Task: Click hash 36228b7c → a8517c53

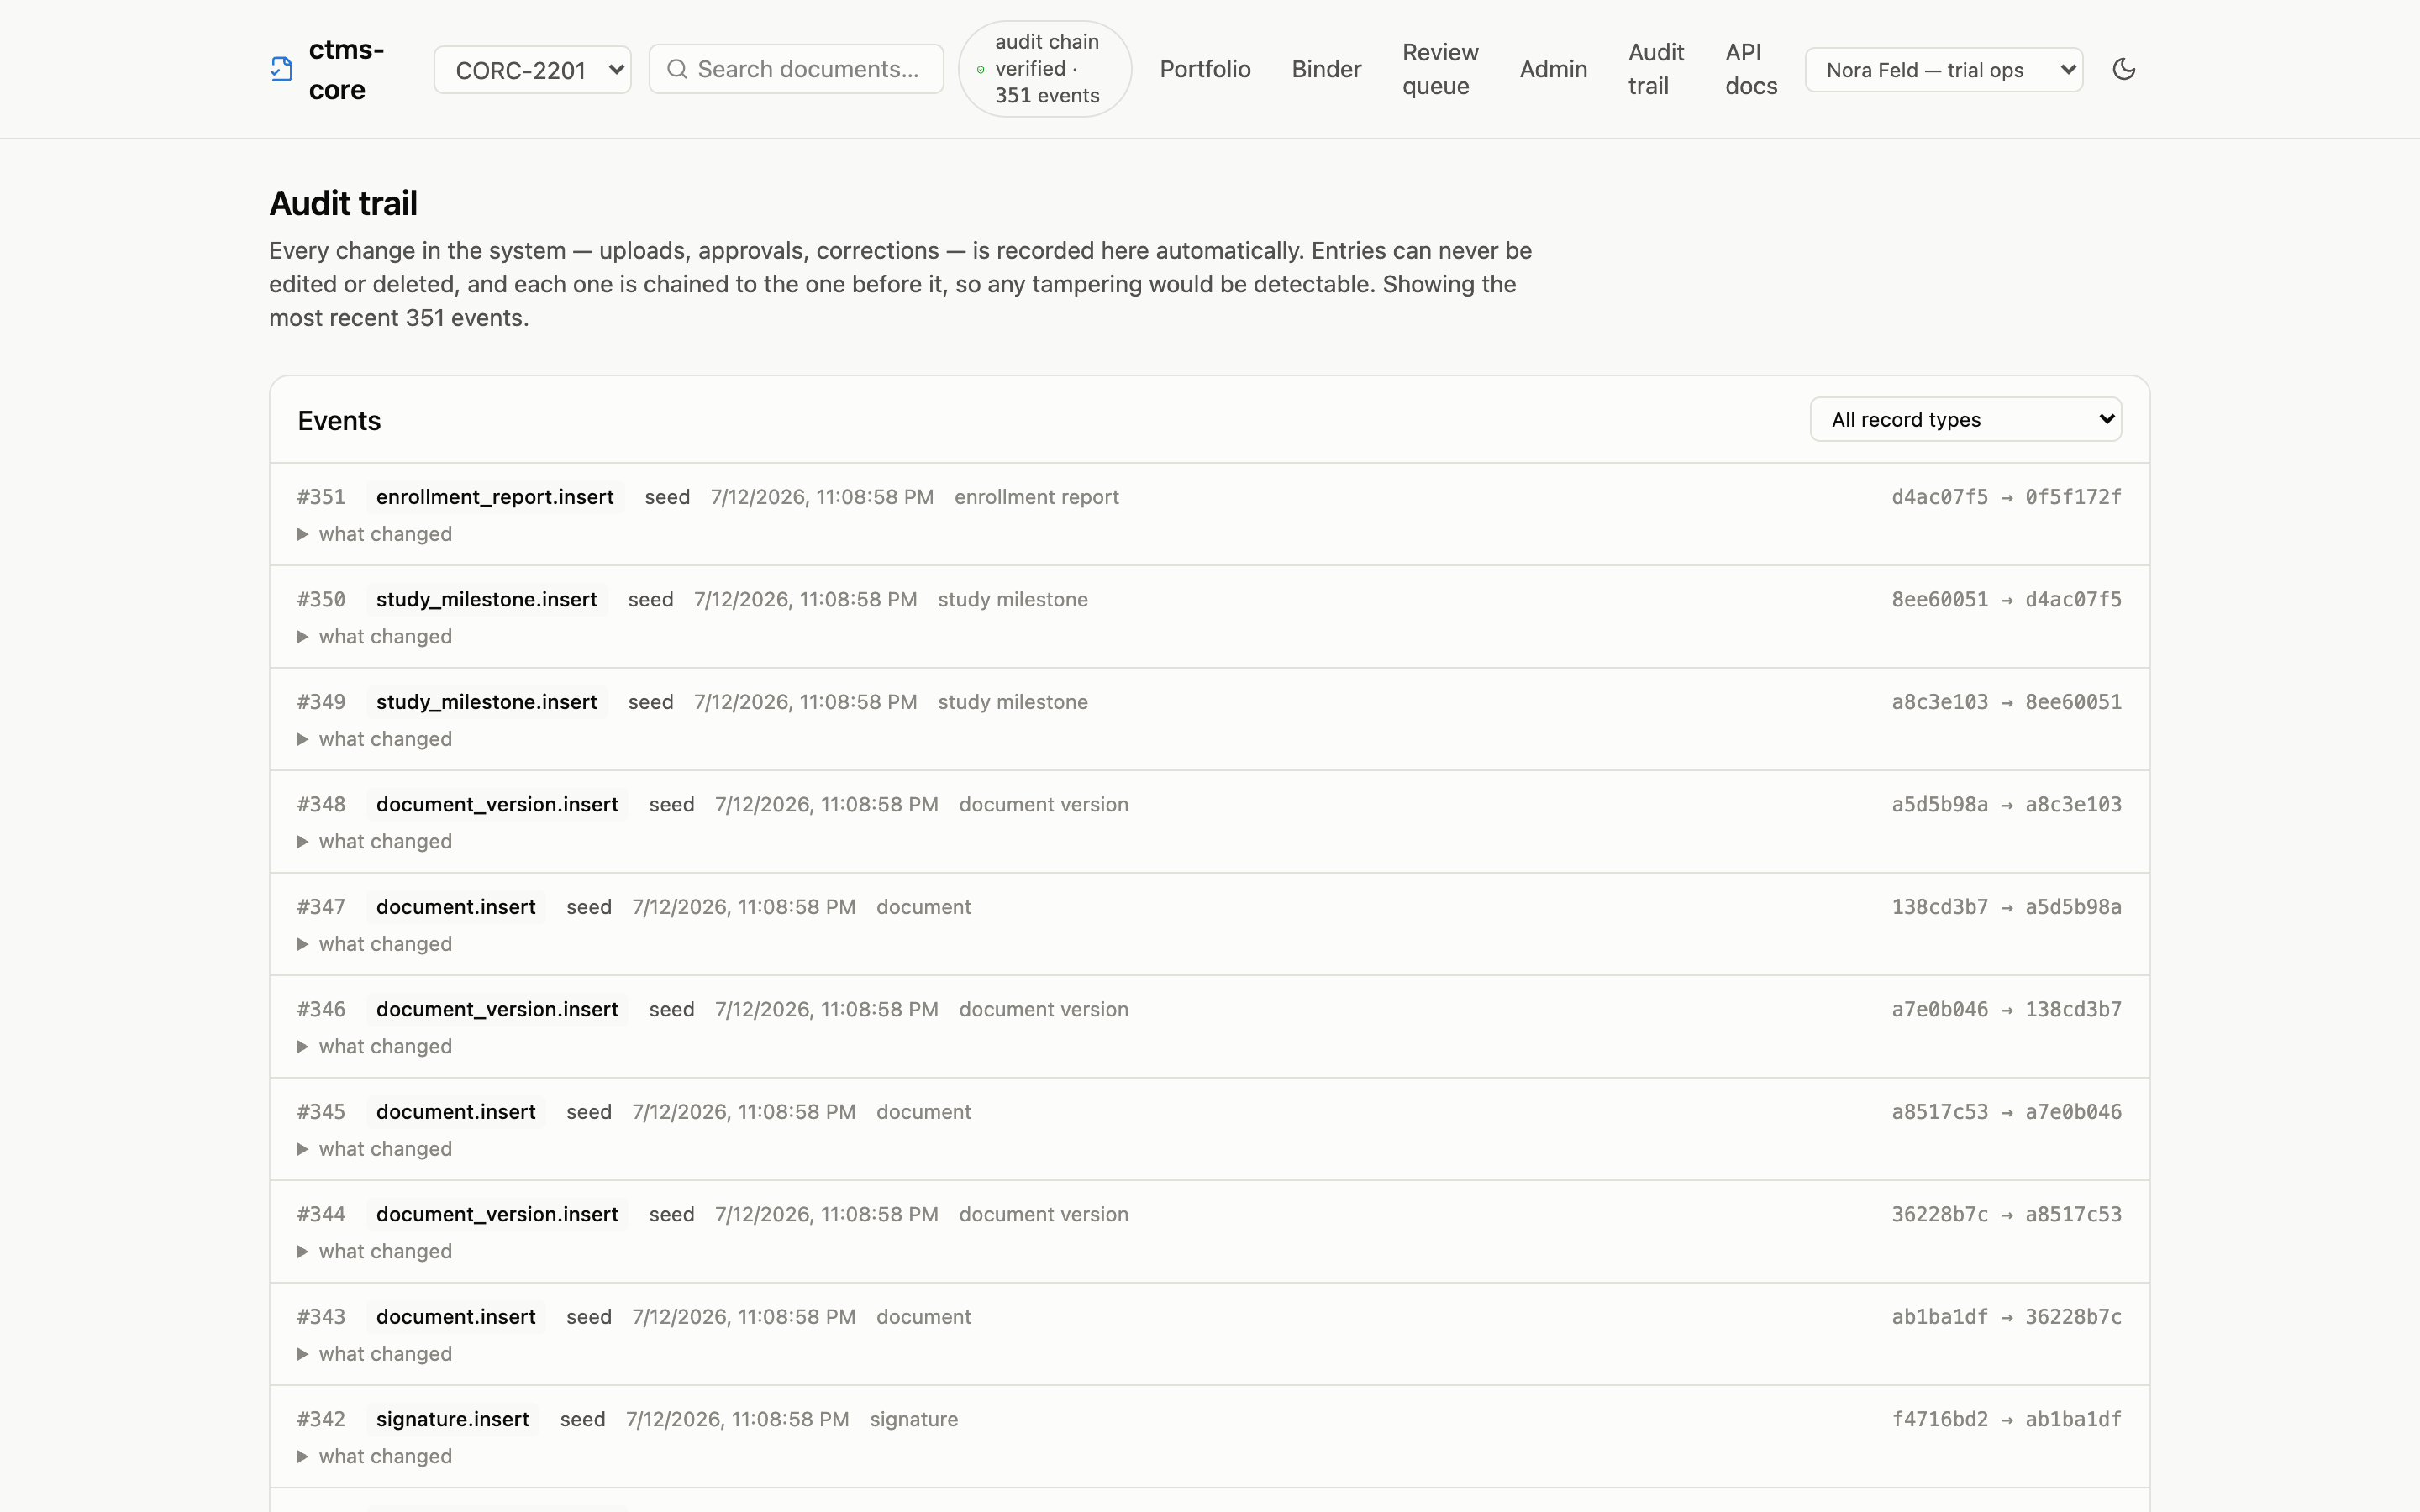Action: tap(2006, 1215)
